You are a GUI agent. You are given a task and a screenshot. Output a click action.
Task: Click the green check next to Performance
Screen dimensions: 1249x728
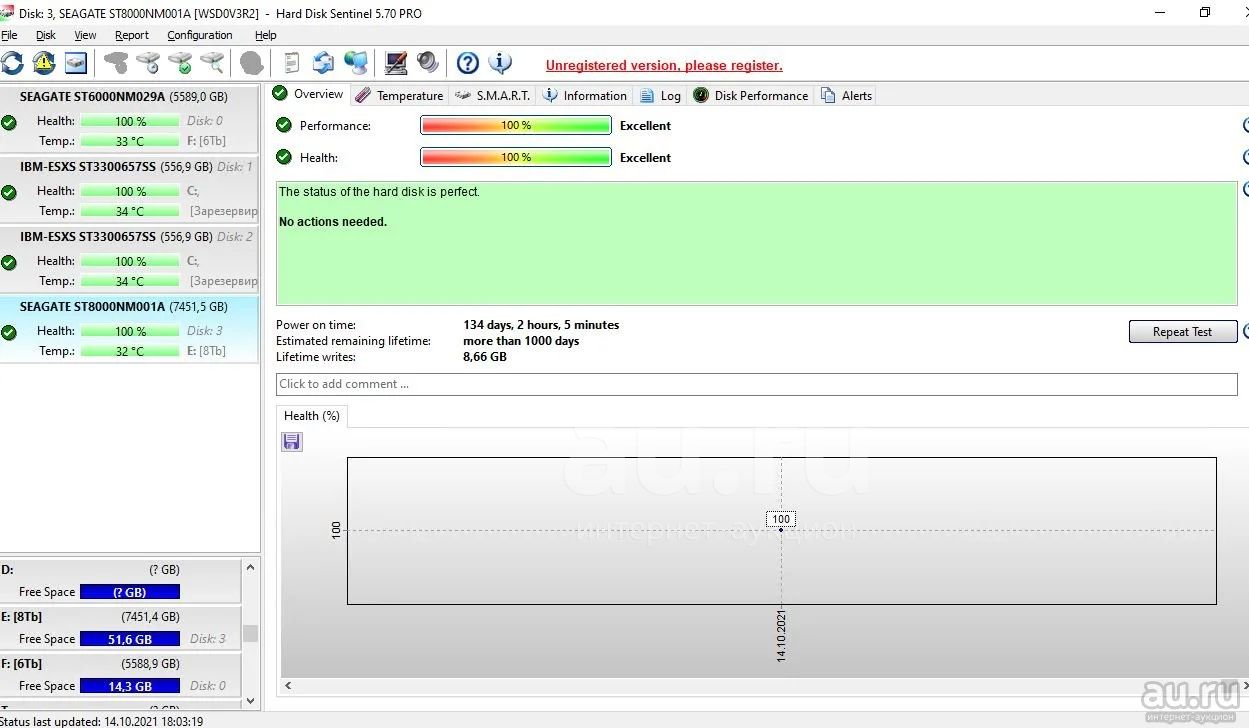tap(284, 125)
